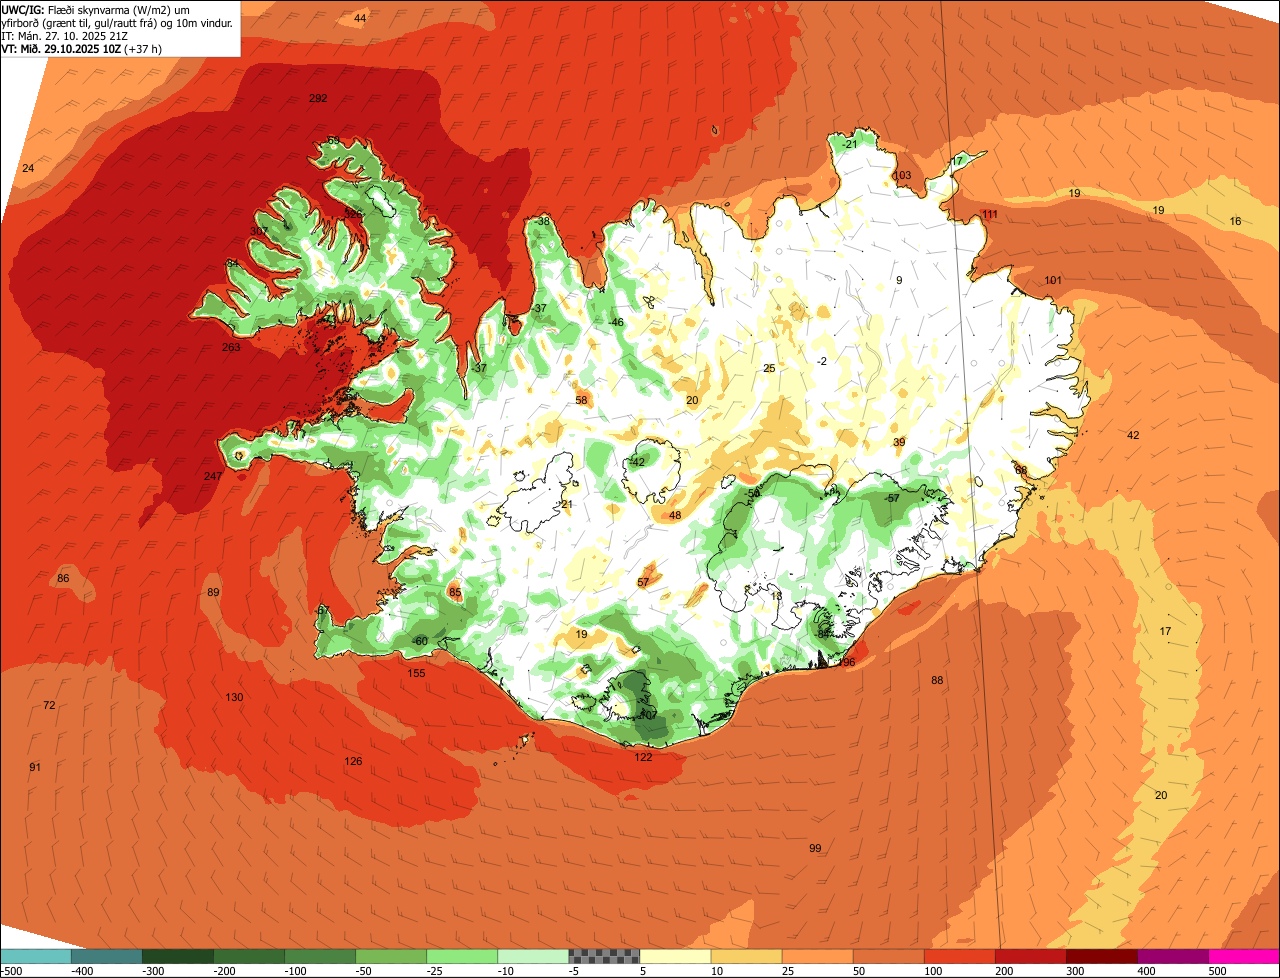
Task: Click the 50 to 100 dark orange swatch
Action: 887,956
